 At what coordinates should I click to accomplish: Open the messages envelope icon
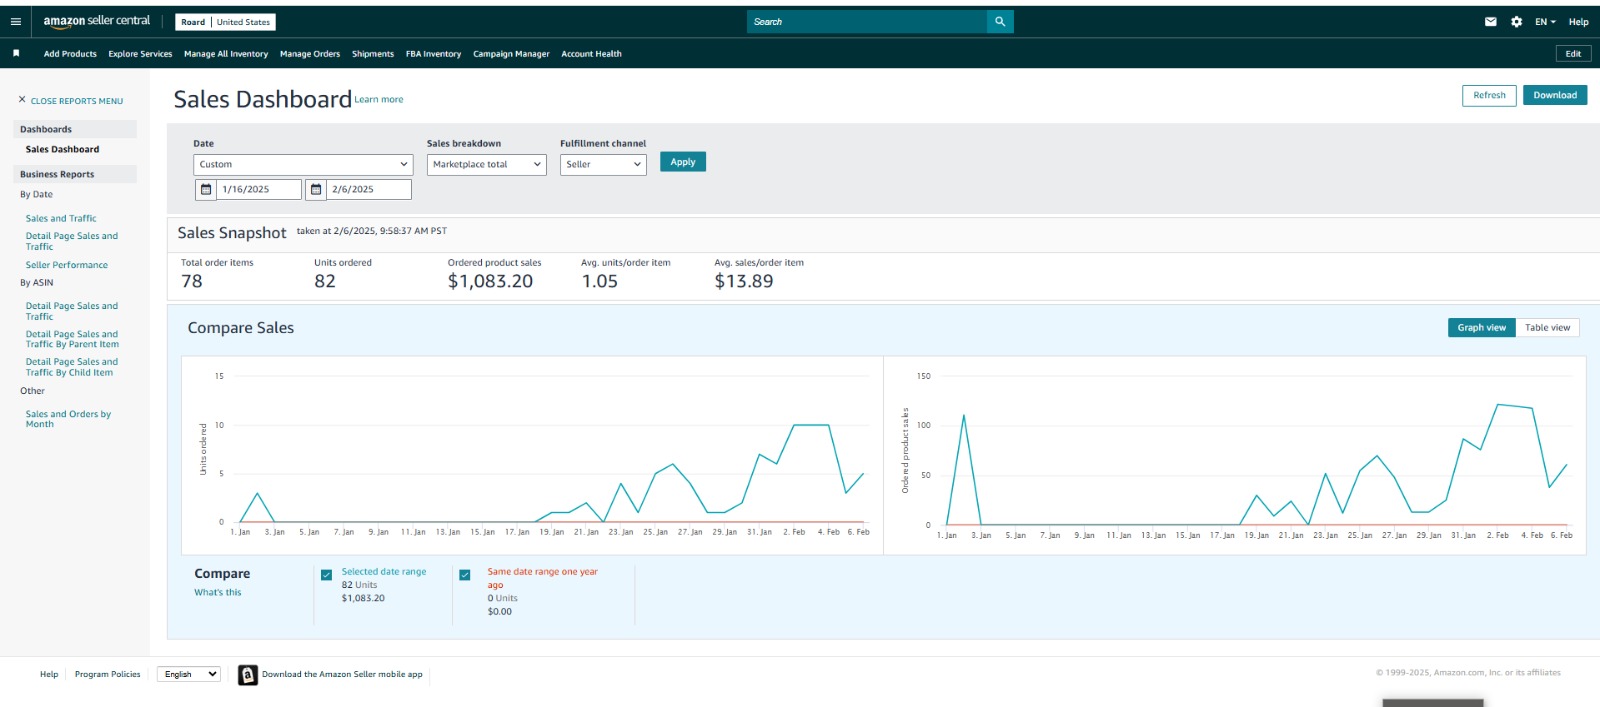pyautogui.click(x=1490, y=21)
